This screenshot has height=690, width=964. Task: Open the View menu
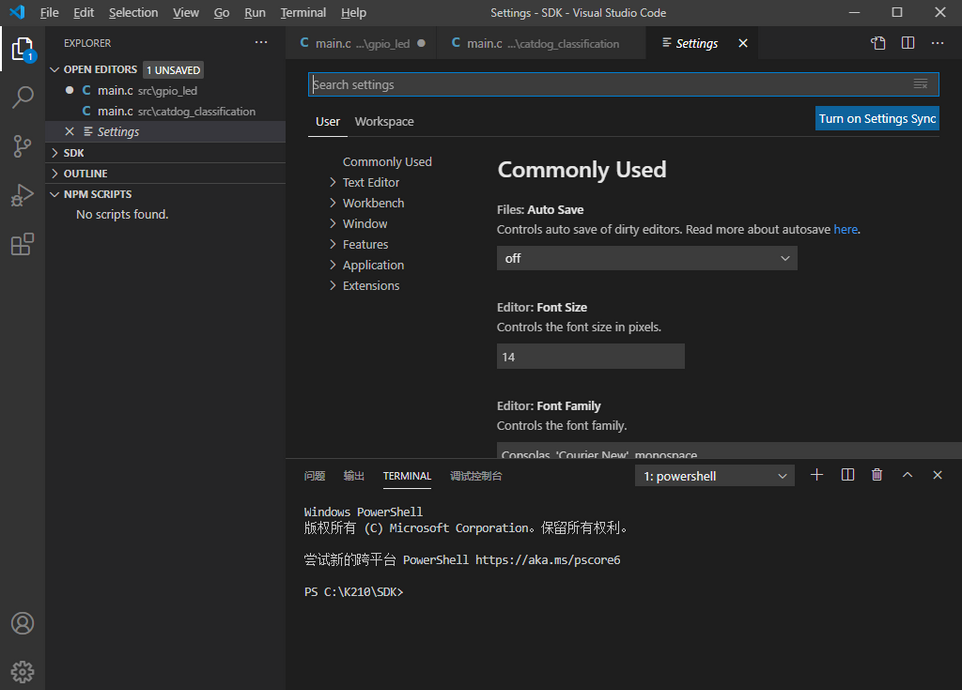point(186,12)
